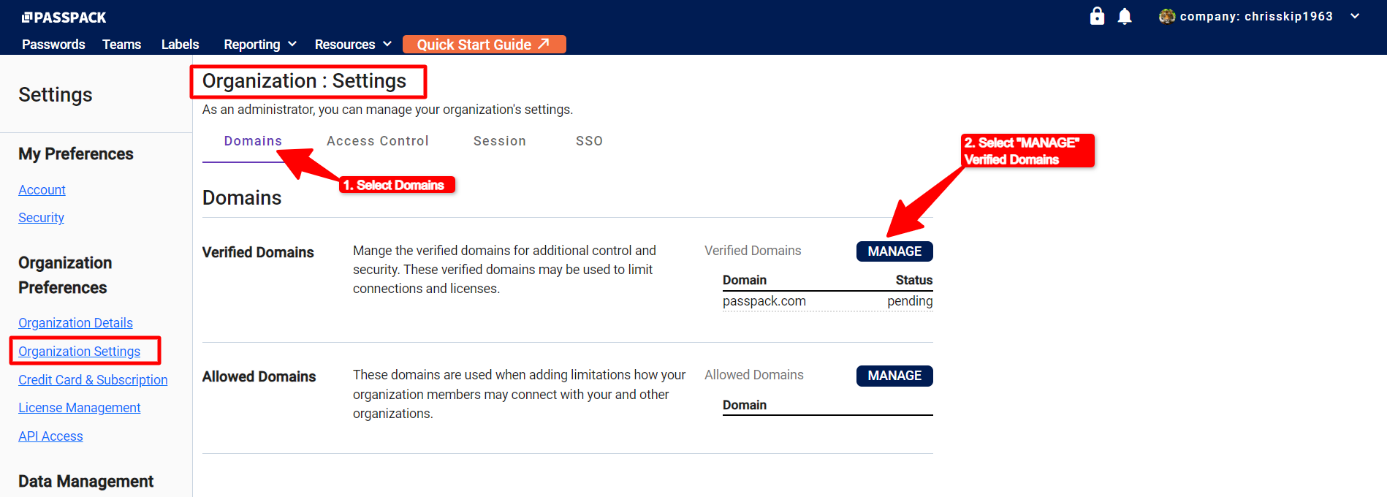This screenshot has height=497, width=1387.
Task: Click the My Preferences sidebar heading
Action: click(76, 154)
